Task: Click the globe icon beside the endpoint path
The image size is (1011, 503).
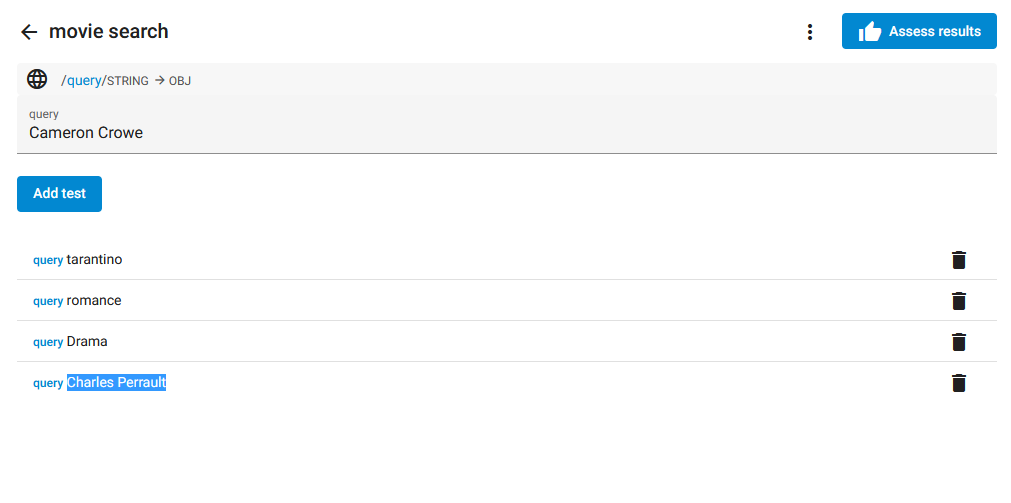Action: 37,79
